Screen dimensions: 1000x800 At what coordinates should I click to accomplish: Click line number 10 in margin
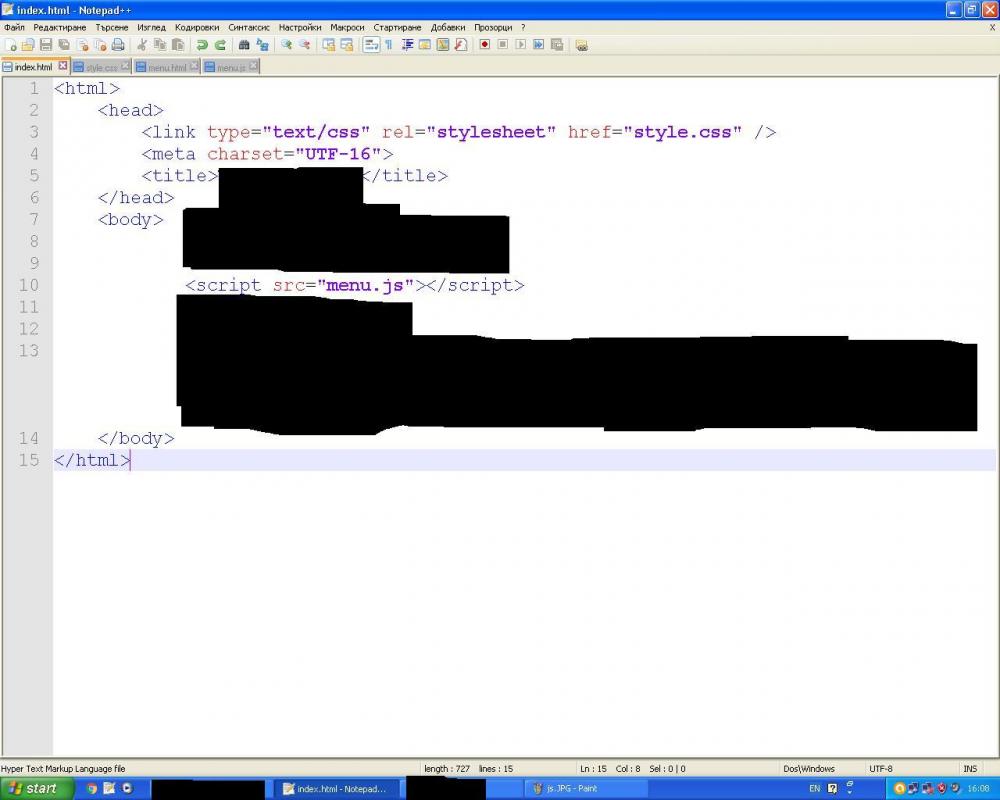click(29, 285)
